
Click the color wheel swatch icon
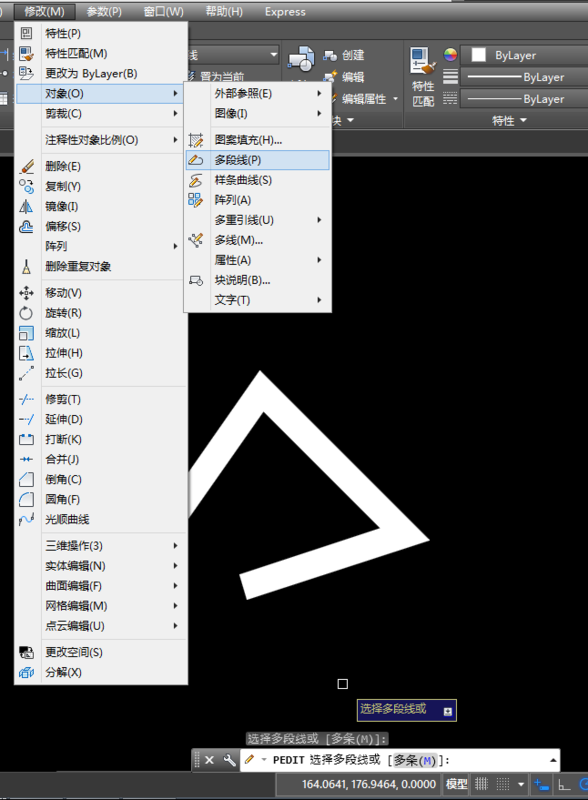pyautogui.click(x=450, y=55)
